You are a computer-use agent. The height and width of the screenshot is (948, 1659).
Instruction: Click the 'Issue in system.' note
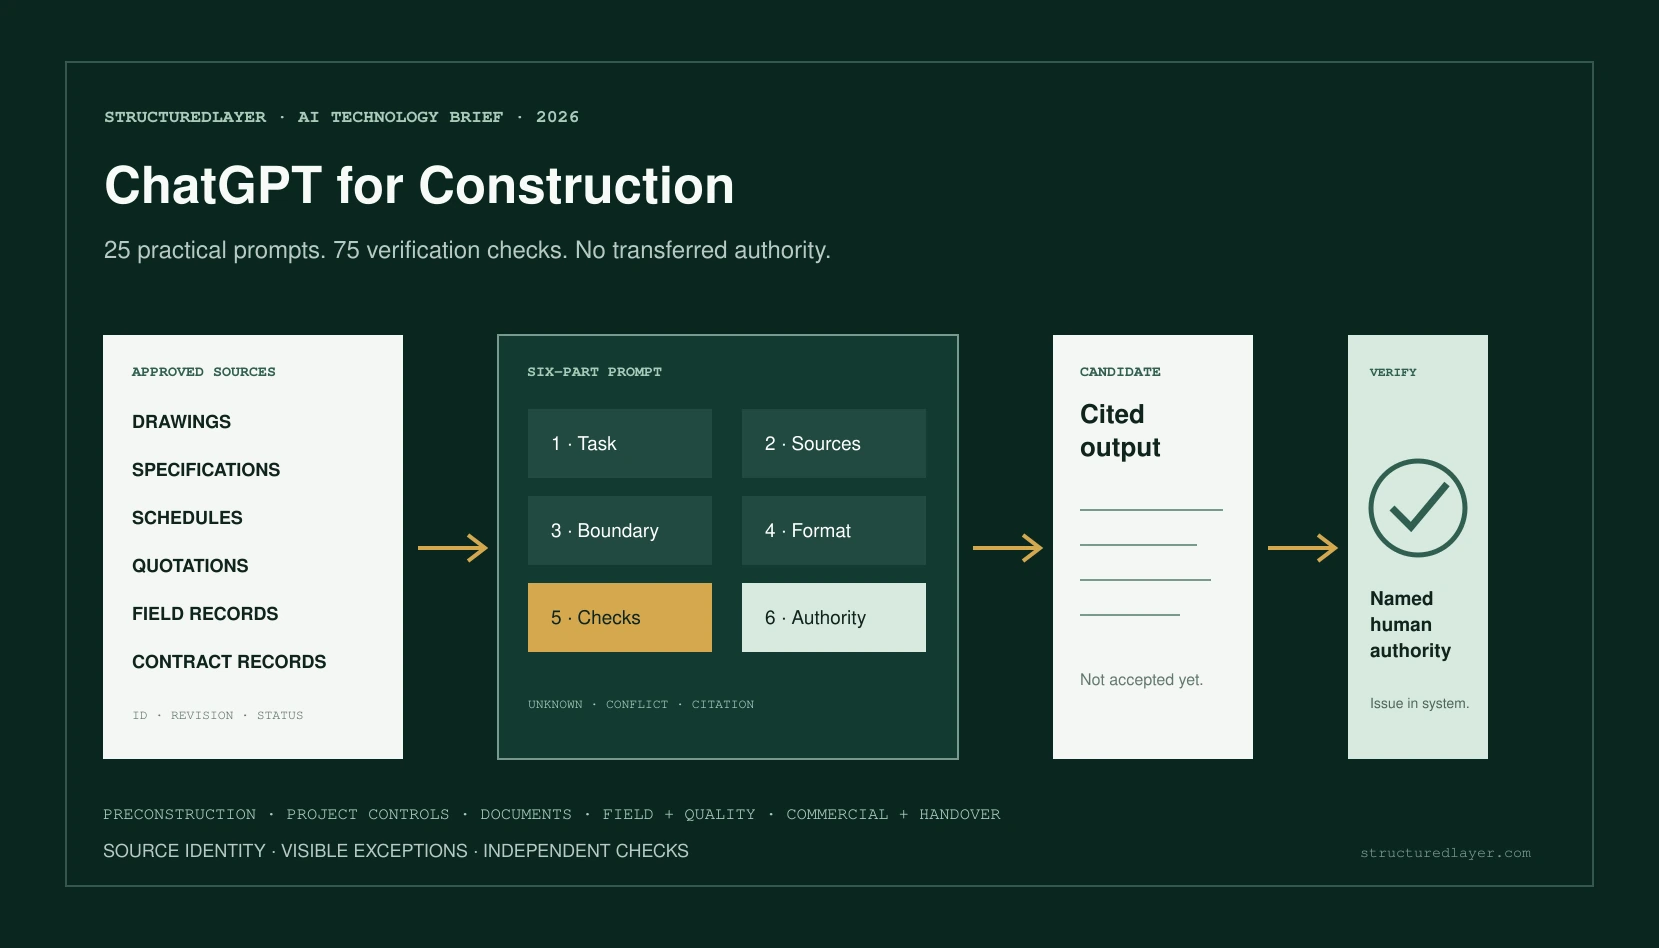tap(1419, 703)
